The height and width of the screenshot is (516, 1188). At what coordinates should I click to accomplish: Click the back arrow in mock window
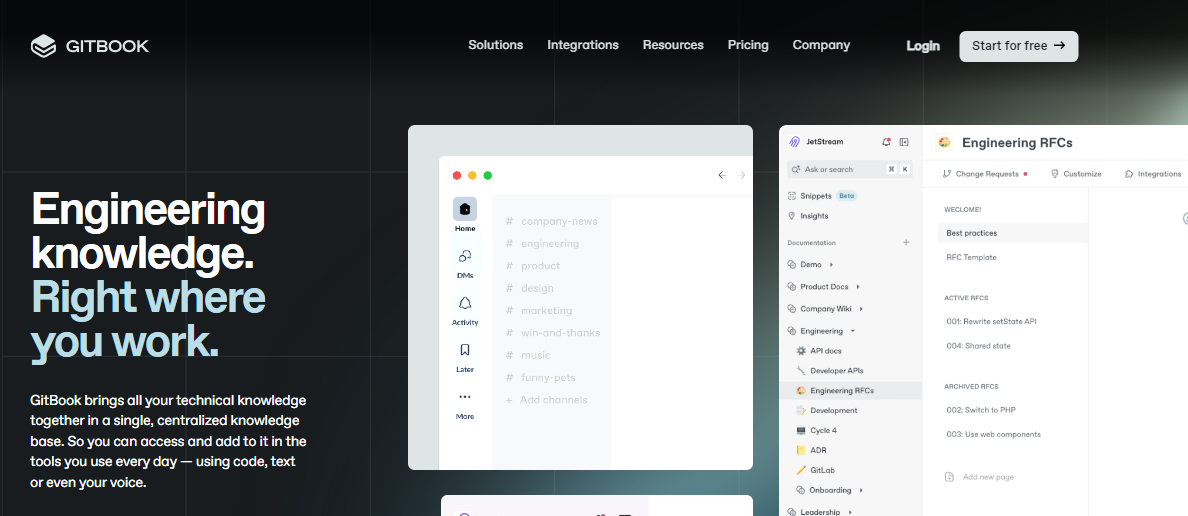tap(722, 175)
